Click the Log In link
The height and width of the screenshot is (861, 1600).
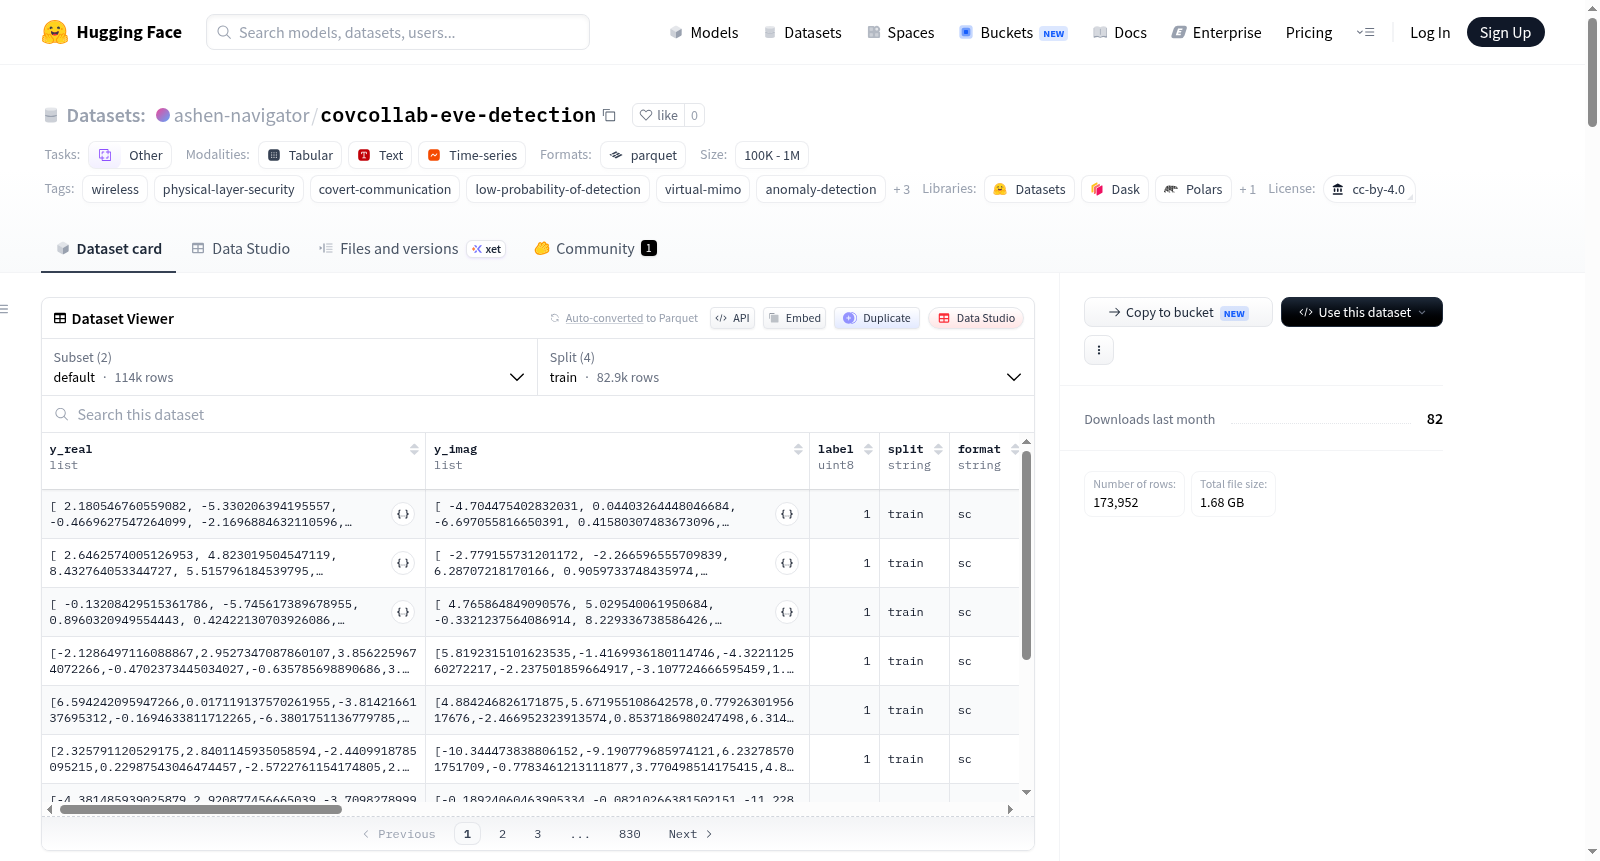(1430, 33)
